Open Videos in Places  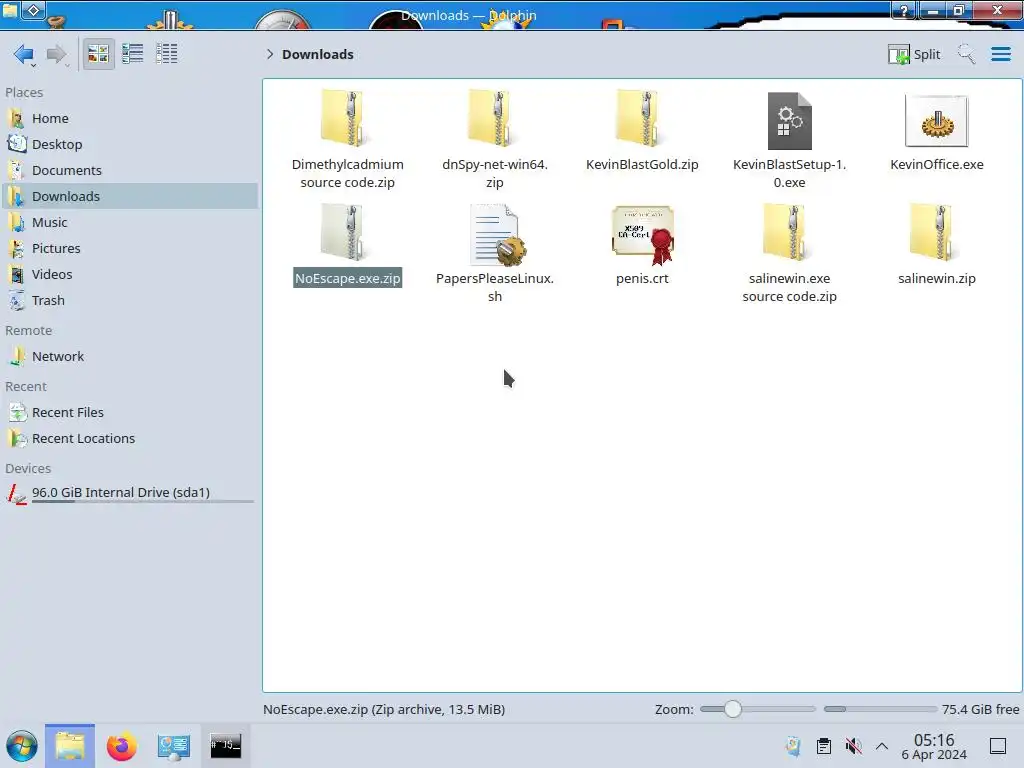tap(129, 275)
